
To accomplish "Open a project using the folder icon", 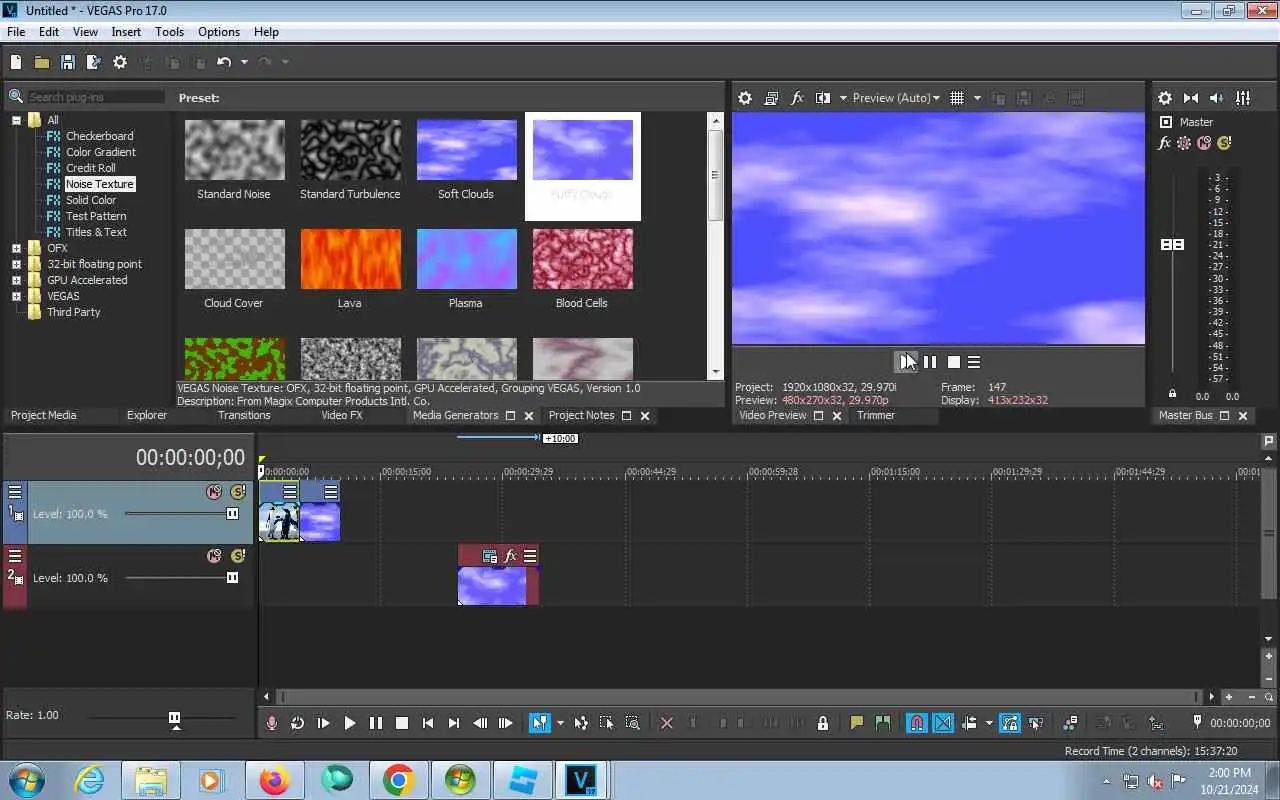I will (42, 62).
